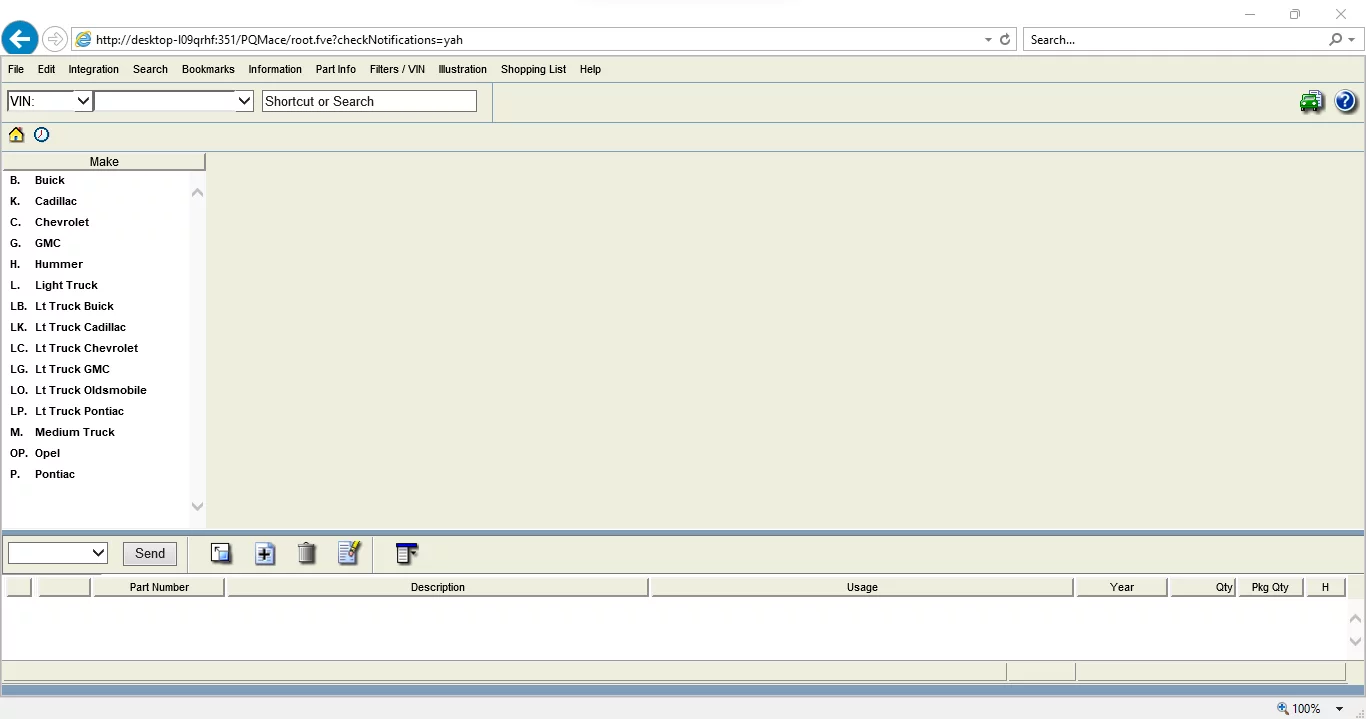Open the Part Info menu

click(x=335, y=70)
